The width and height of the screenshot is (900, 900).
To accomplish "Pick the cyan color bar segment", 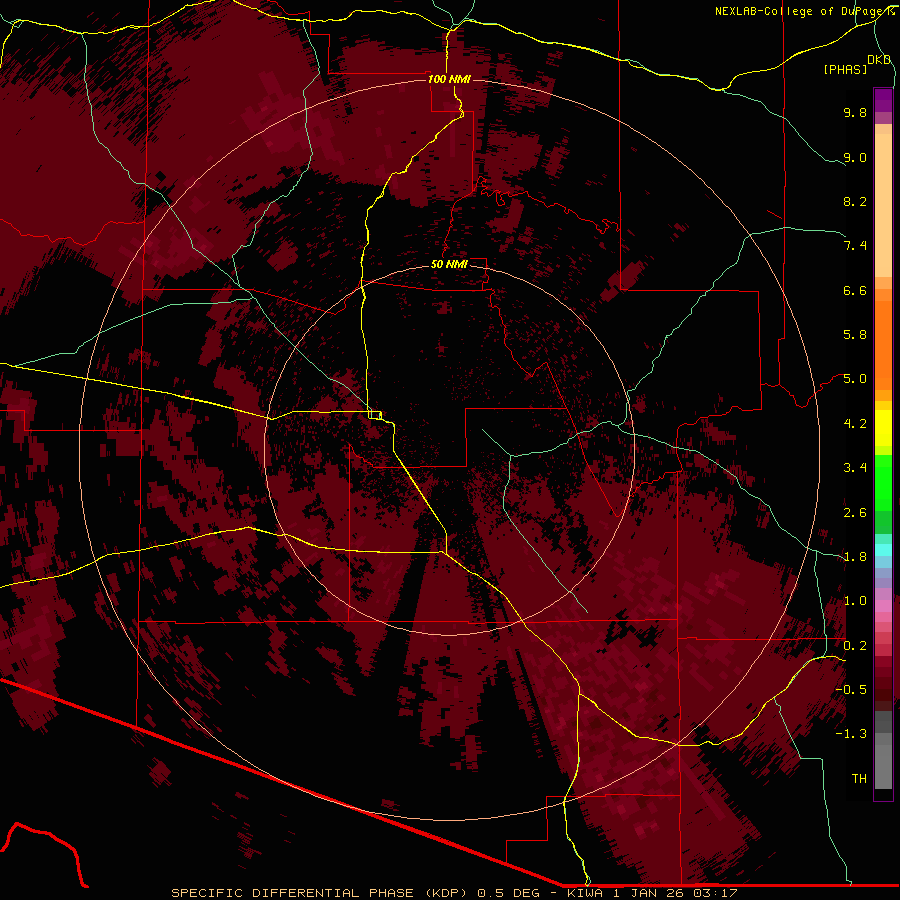I will (883, 549).
